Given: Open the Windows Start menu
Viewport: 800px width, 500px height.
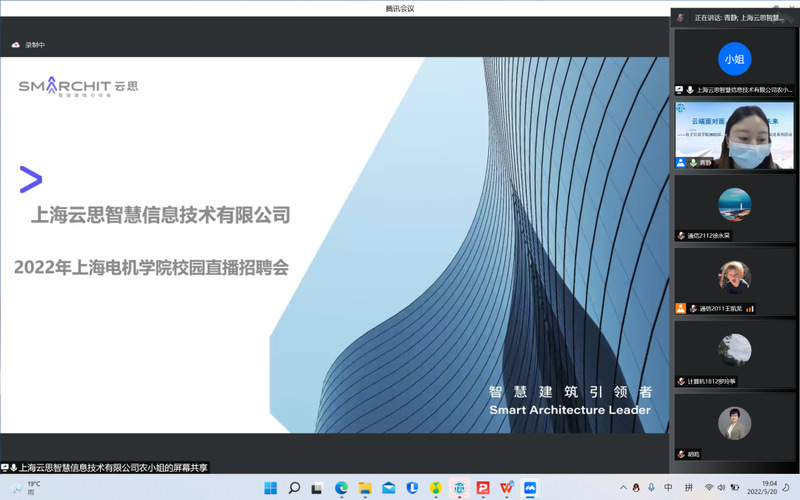Looking at the screenshot, I should tap(270, 488).
